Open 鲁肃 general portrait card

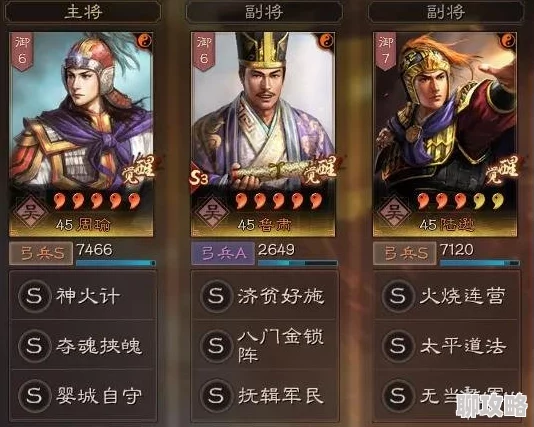(x=263, y=135)
